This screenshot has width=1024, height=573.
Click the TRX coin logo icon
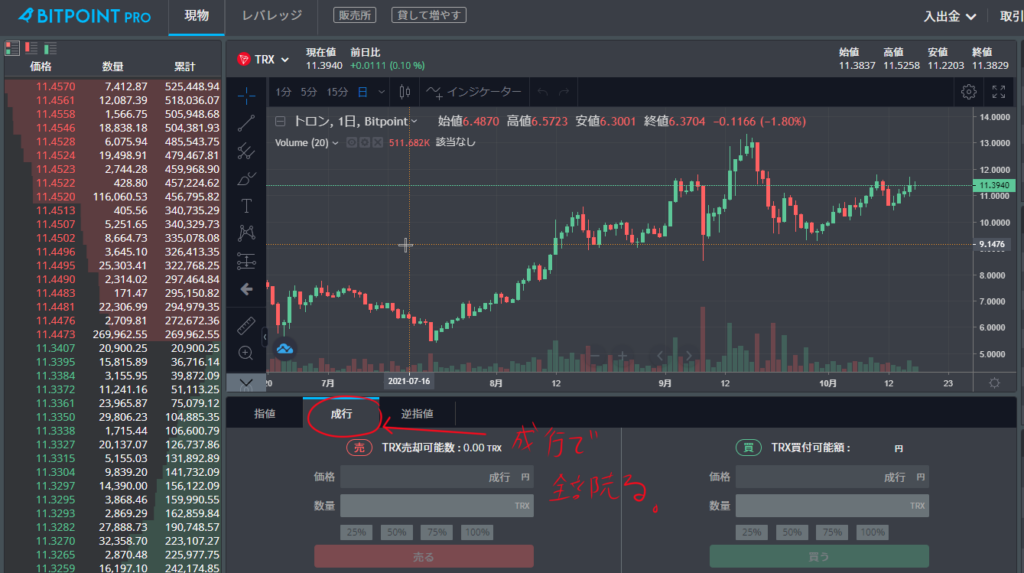click(244, 59)
